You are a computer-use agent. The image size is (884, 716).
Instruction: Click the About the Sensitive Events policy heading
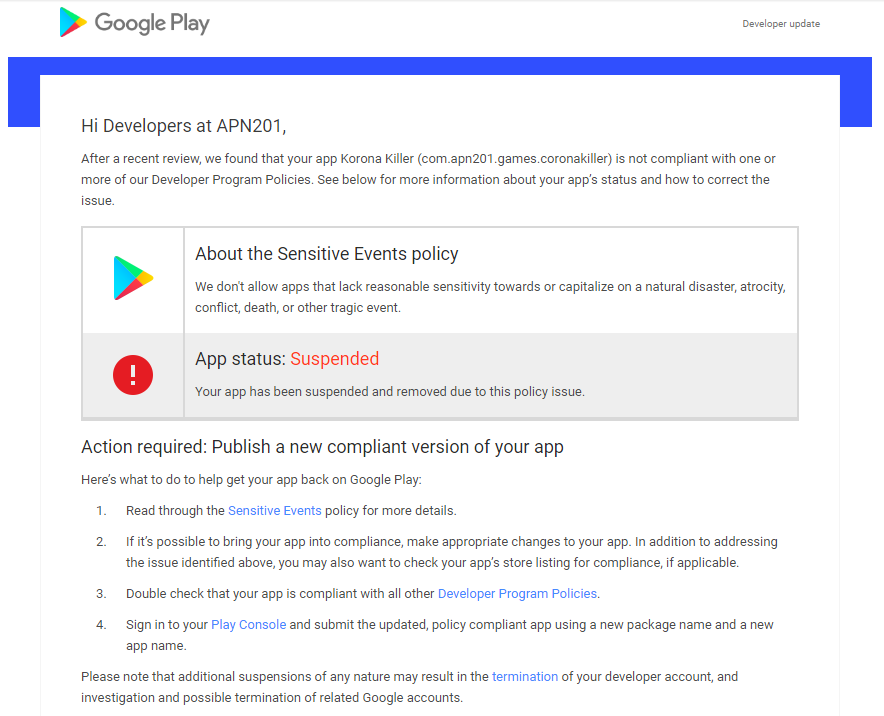(x=326, y=254)
